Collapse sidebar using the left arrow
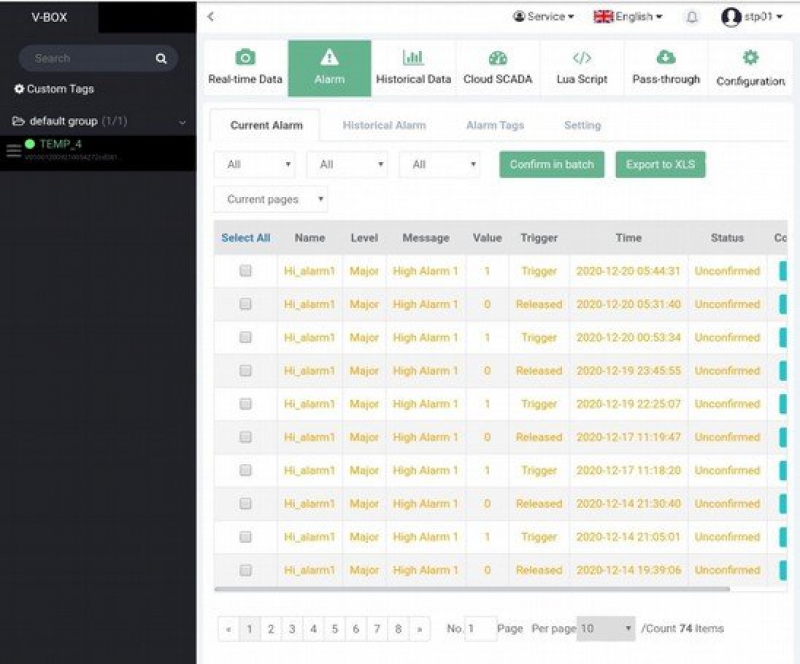The width and height of the screenshot is (800, 664). (x=211, y=17)
